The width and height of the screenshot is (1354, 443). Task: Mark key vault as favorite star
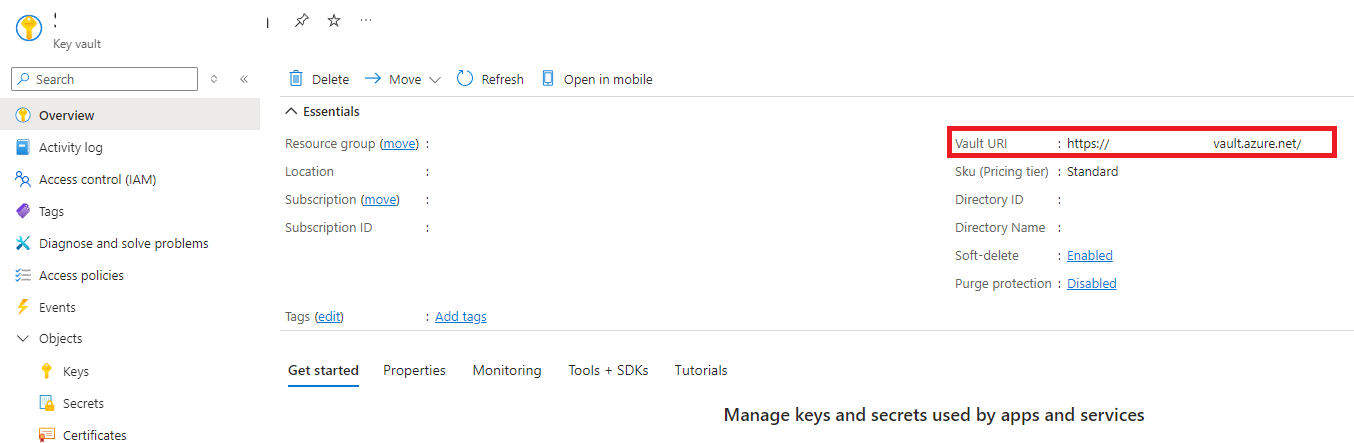pyautogui.click(x=334, y=20)
